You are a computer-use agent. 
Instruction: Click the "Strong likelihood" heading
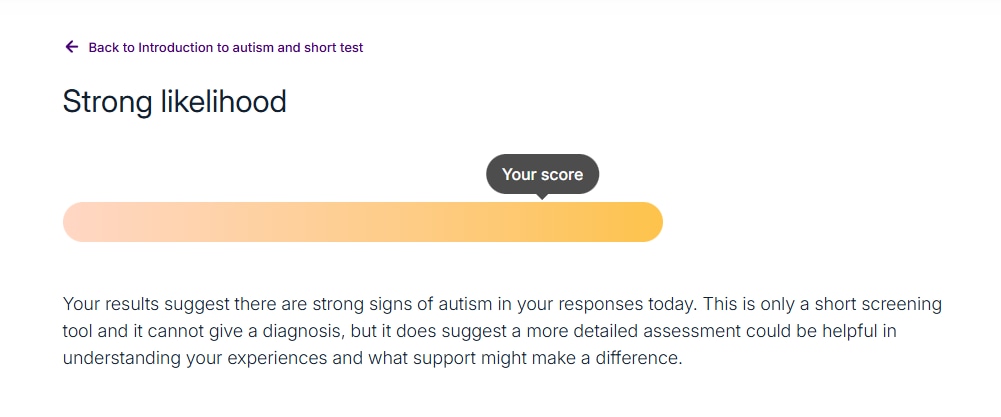174,101
